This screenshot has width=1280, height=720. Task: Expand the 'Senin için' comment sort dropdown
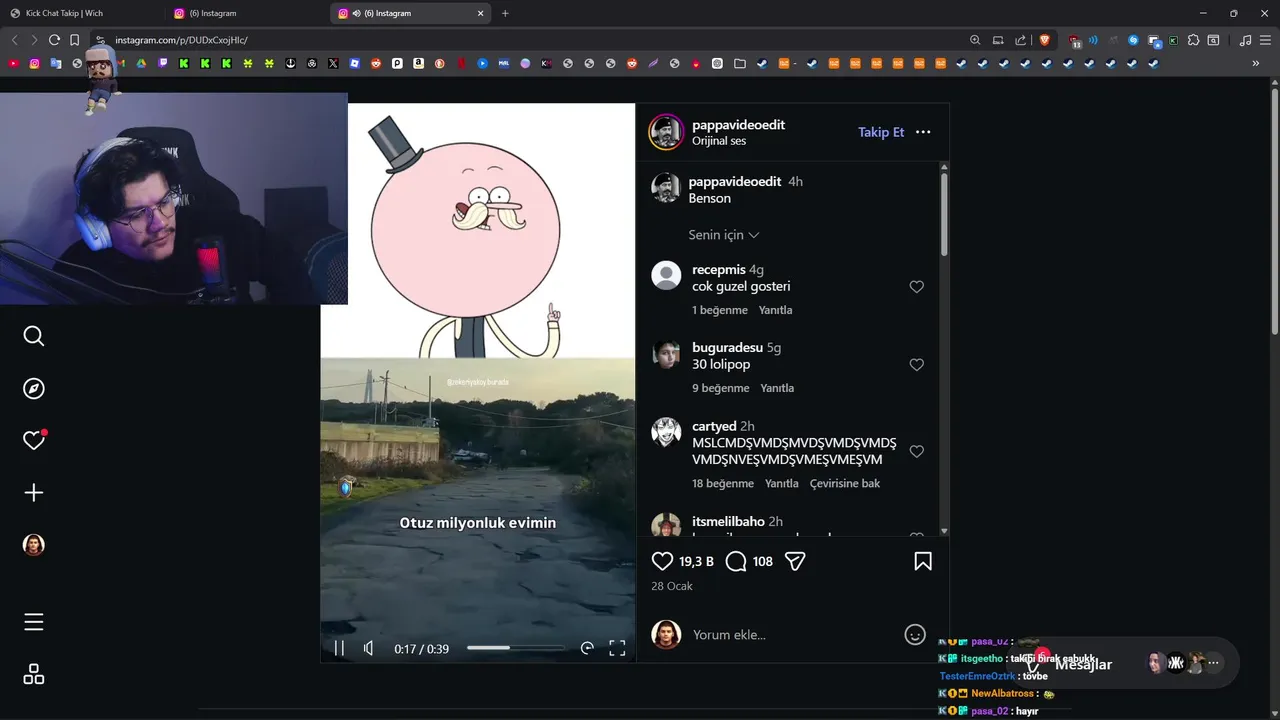point(724,235)
